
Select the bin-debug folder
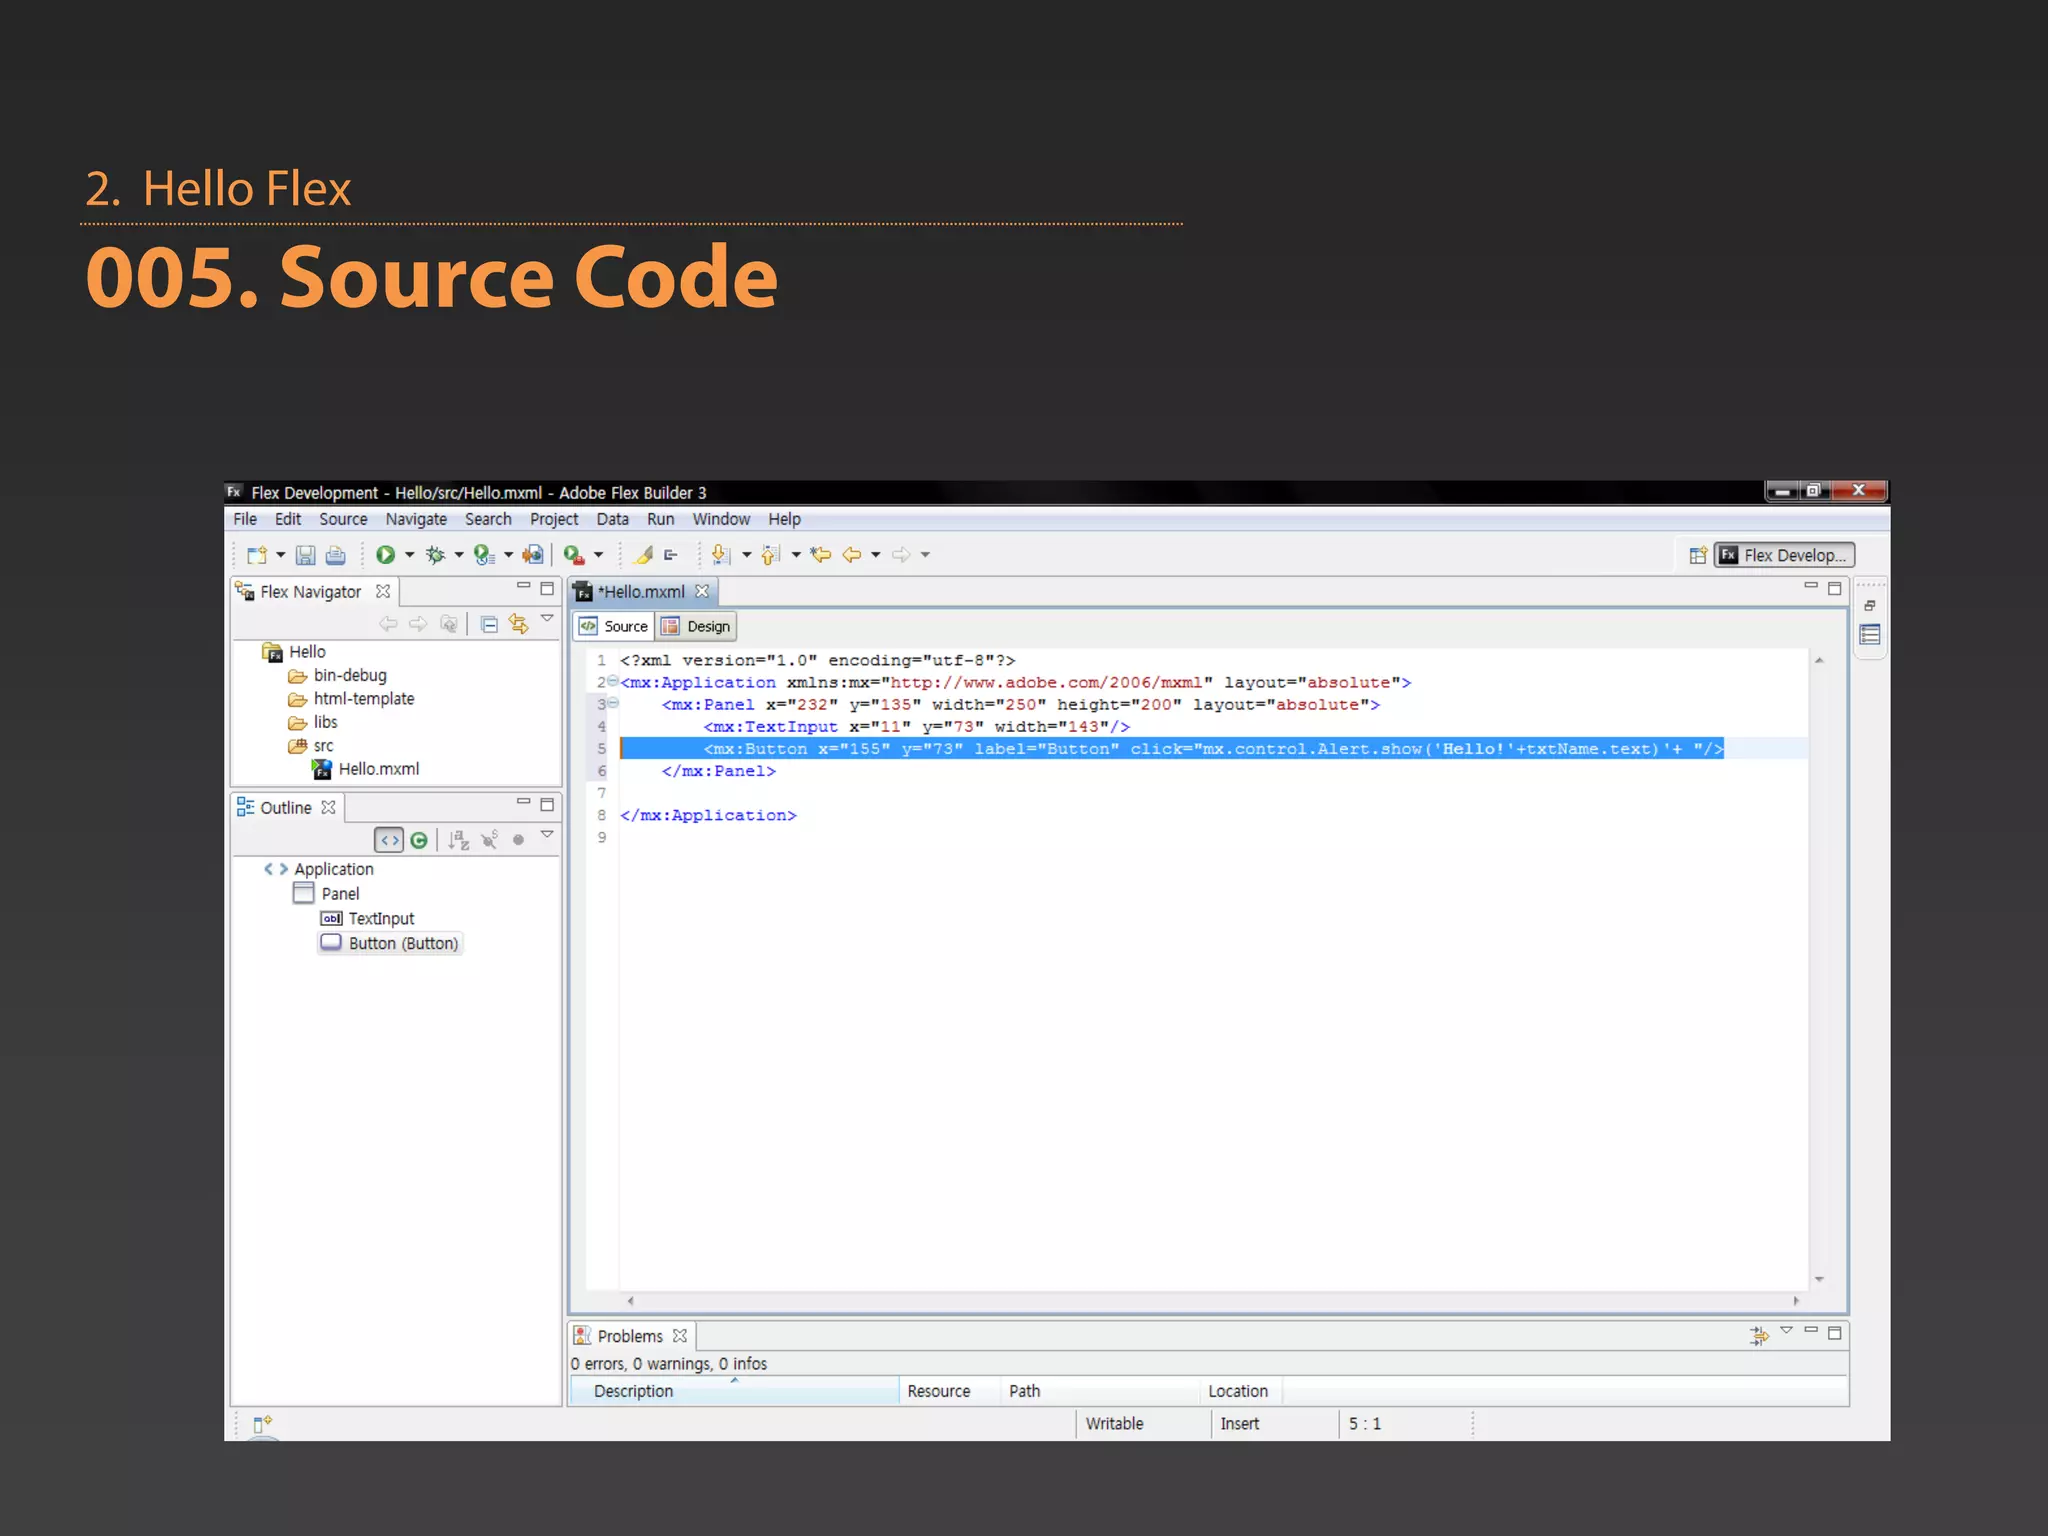338,675
